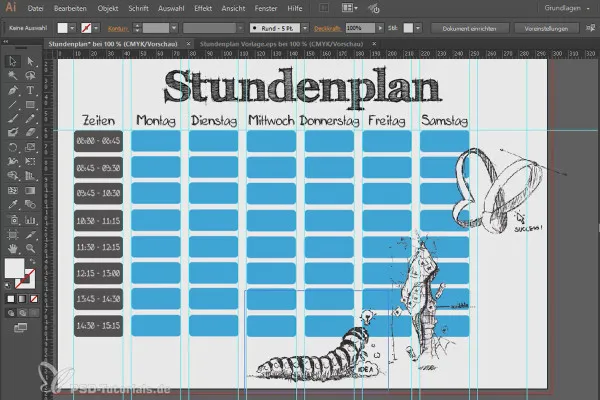
Task: Open the Datei menu
Action: click(35, 8)
